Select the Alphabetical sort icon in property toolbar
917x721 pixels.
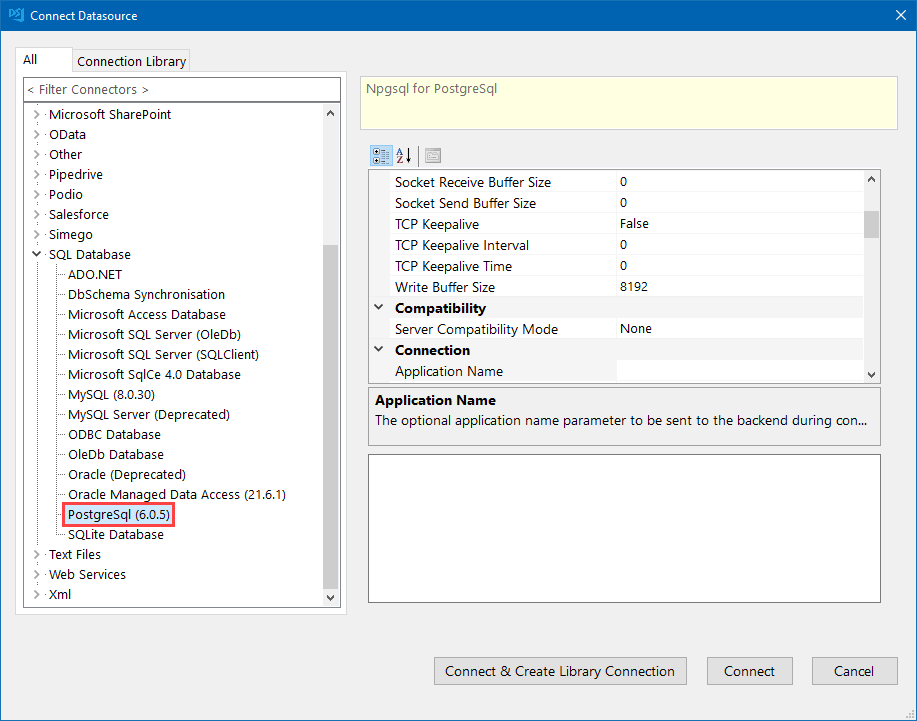pos(404,156)
